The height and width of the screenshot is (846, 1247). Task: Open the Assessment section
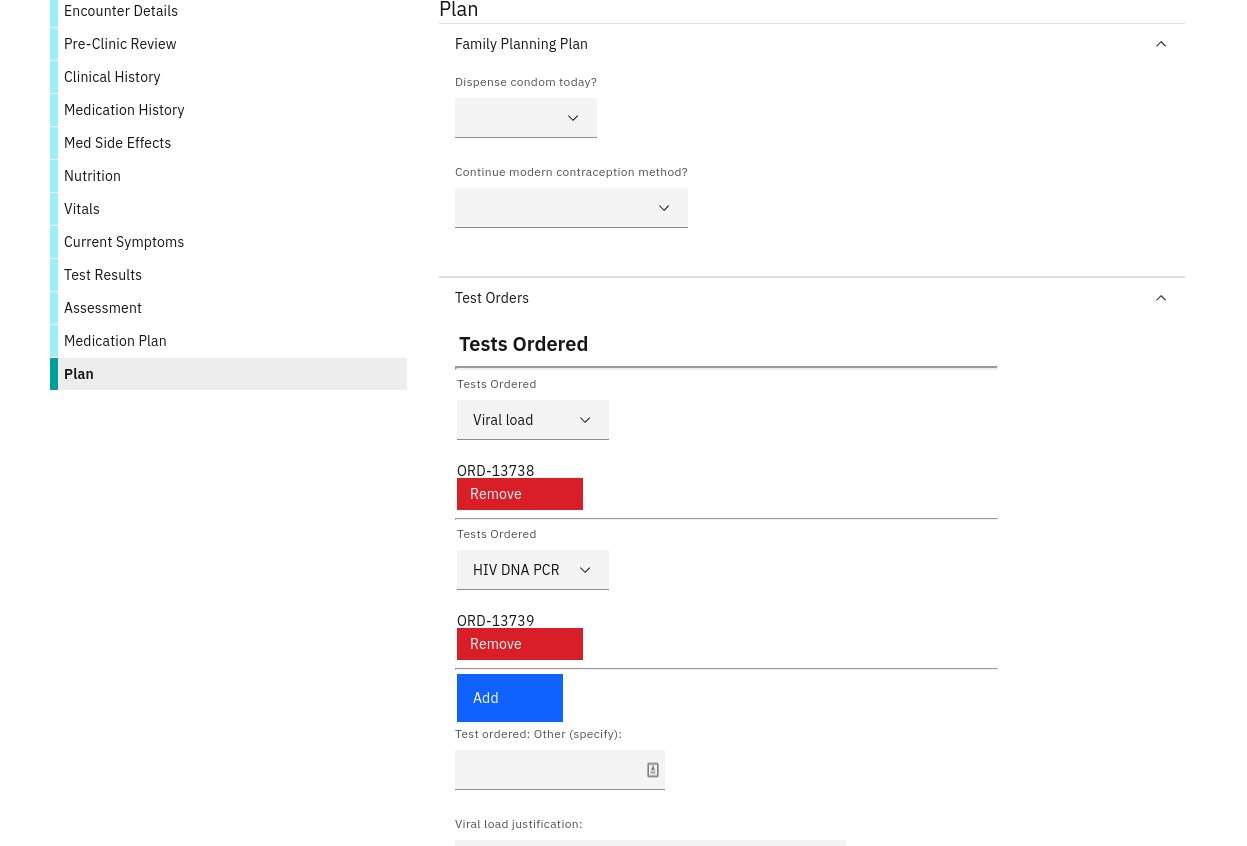pos(228,308)
